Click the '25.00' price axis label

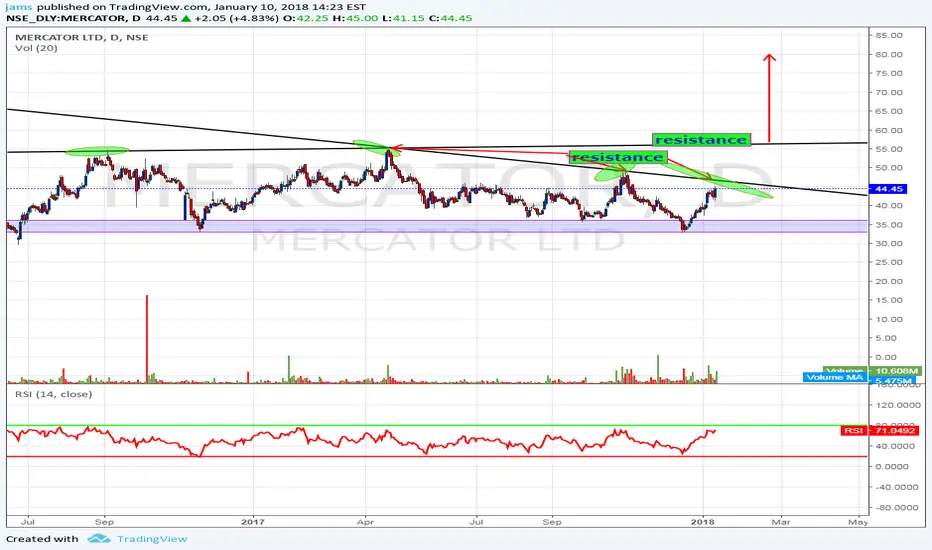[x=889, y=262]
